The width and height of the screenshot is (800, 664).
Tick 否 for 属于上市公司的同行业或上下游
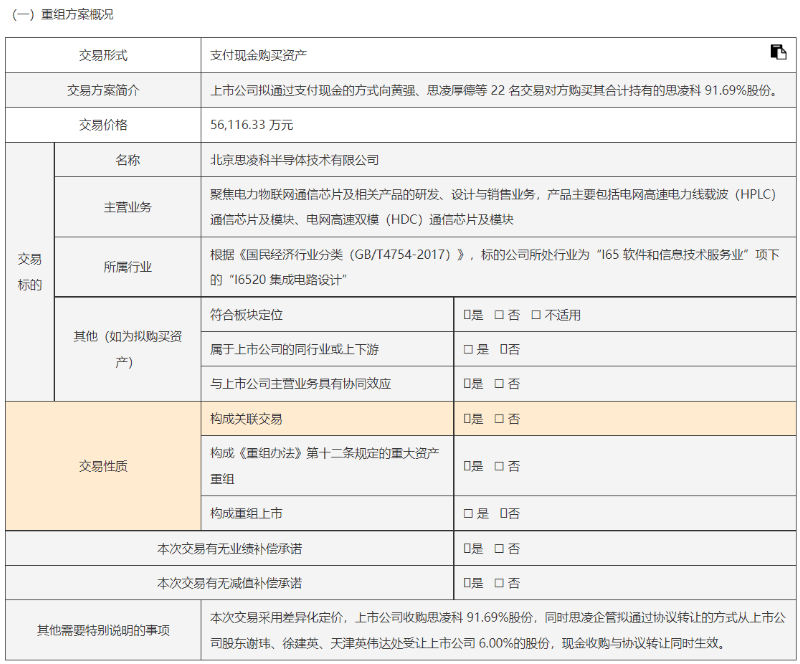coord(504,349)
